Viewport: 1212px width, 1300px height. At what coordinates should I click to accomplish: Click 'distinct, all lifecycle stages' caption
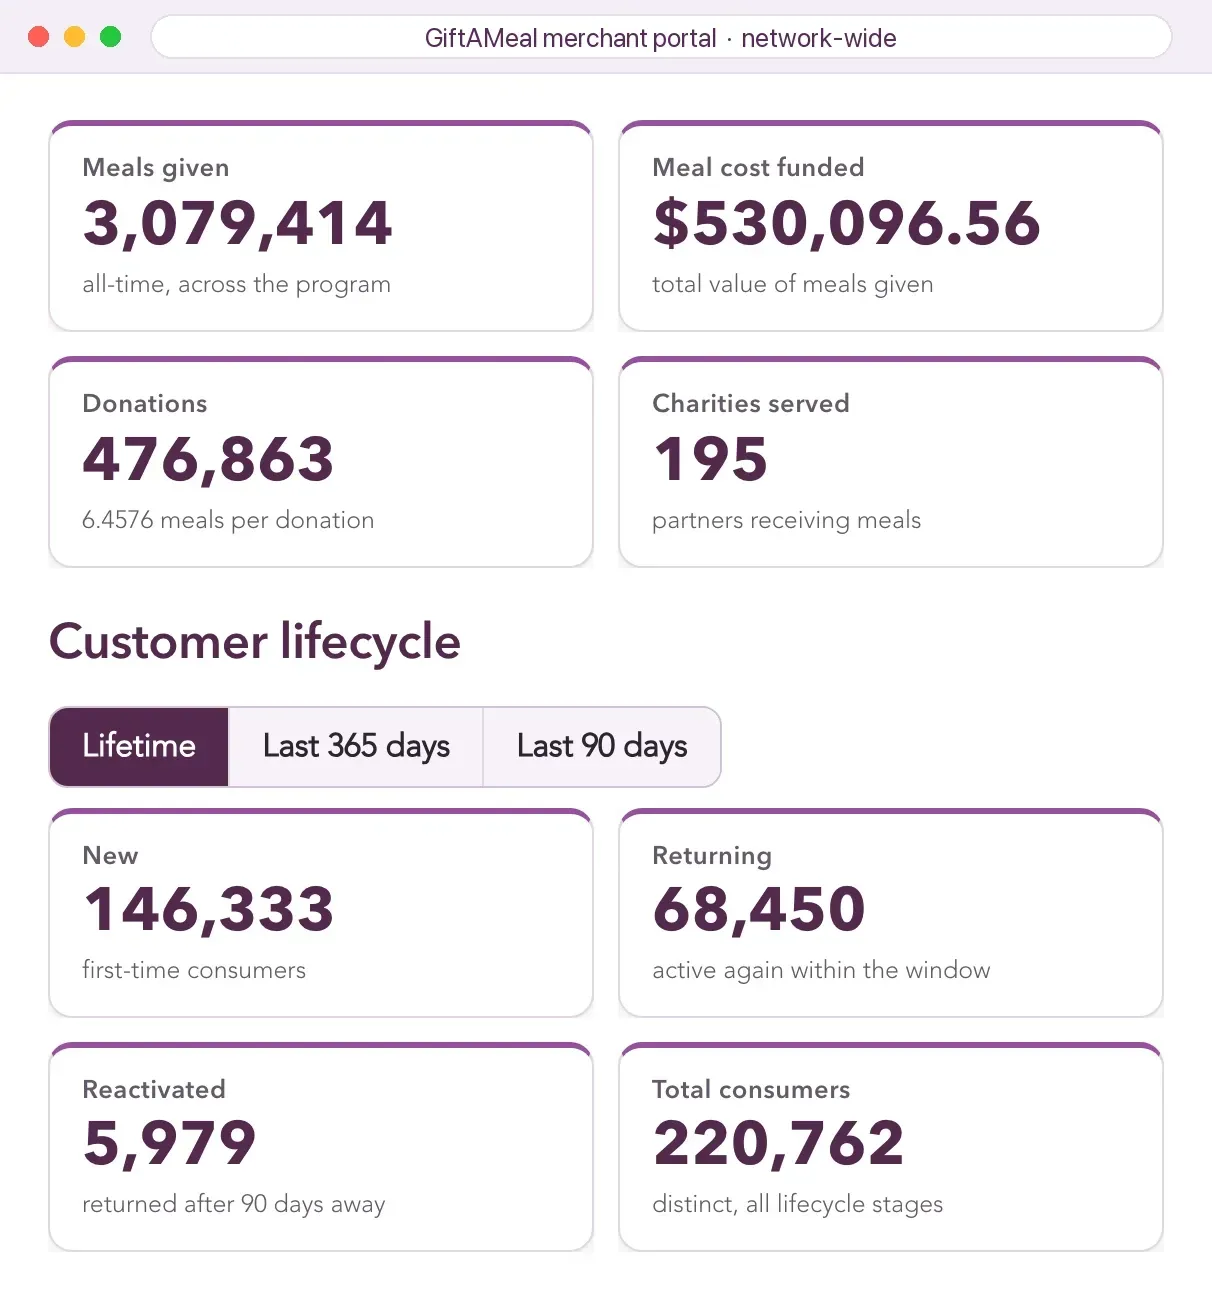797,1205
